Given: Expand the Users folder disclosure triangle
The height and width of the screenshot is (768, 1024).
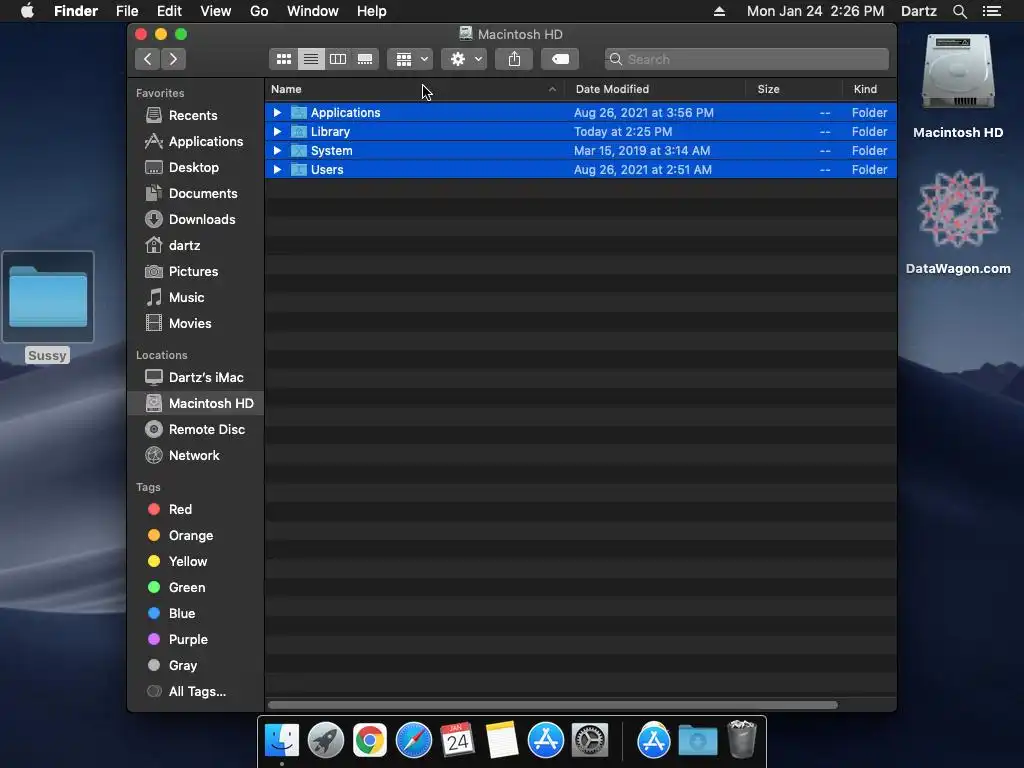Looking at the screenshot, I should [278, 169].
